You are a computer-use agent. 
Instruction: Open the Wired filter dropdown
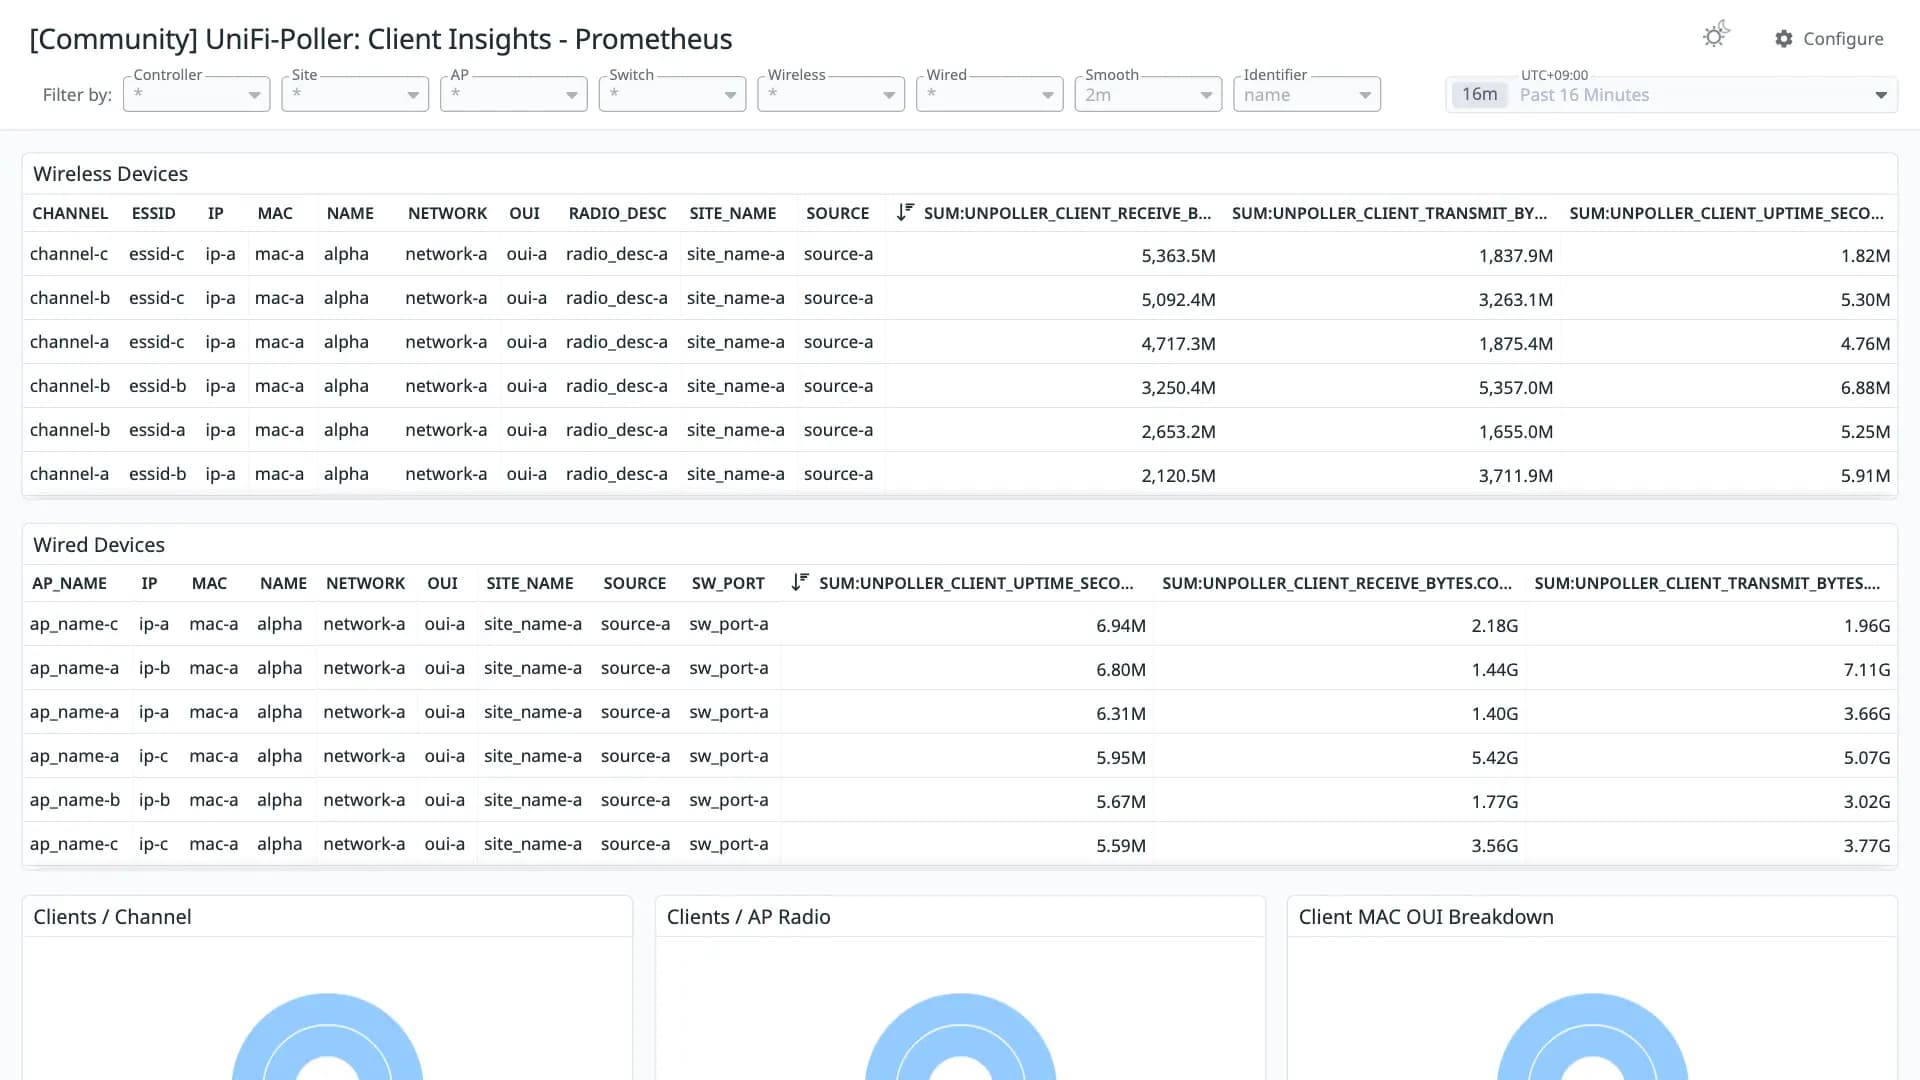990,94
